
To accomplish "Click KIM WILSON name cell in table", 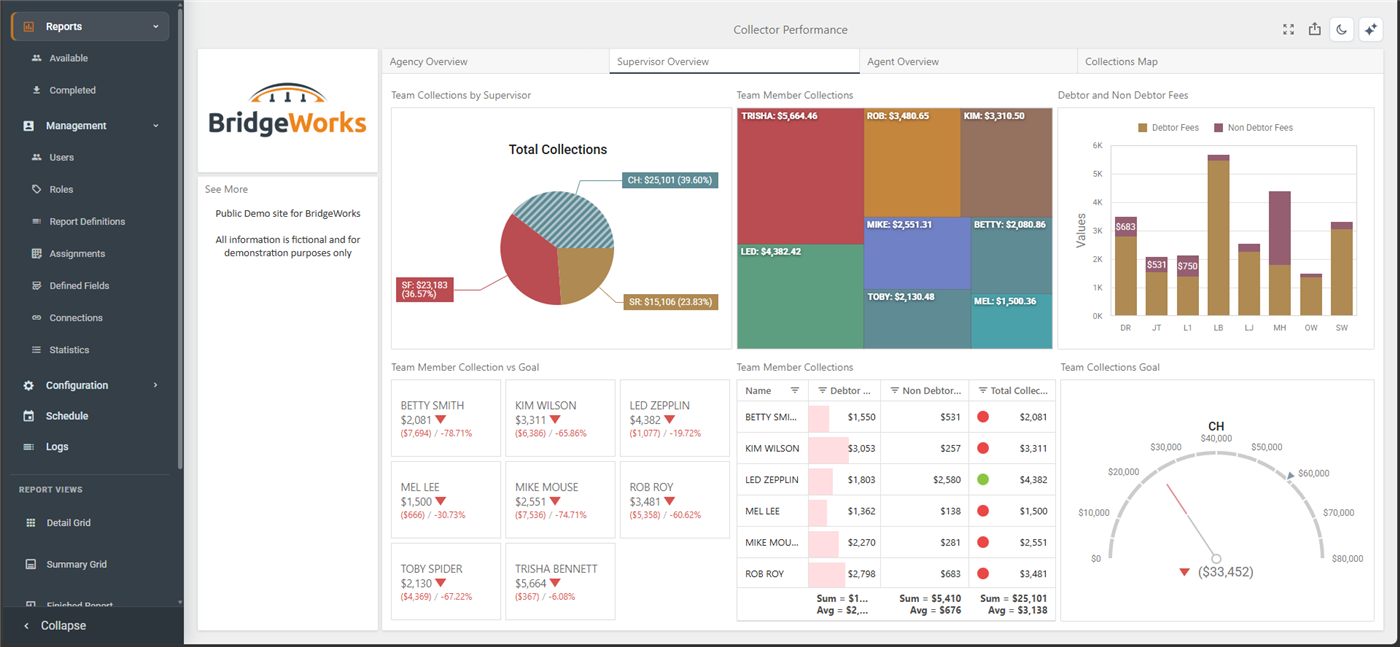I will click(772, 448).
